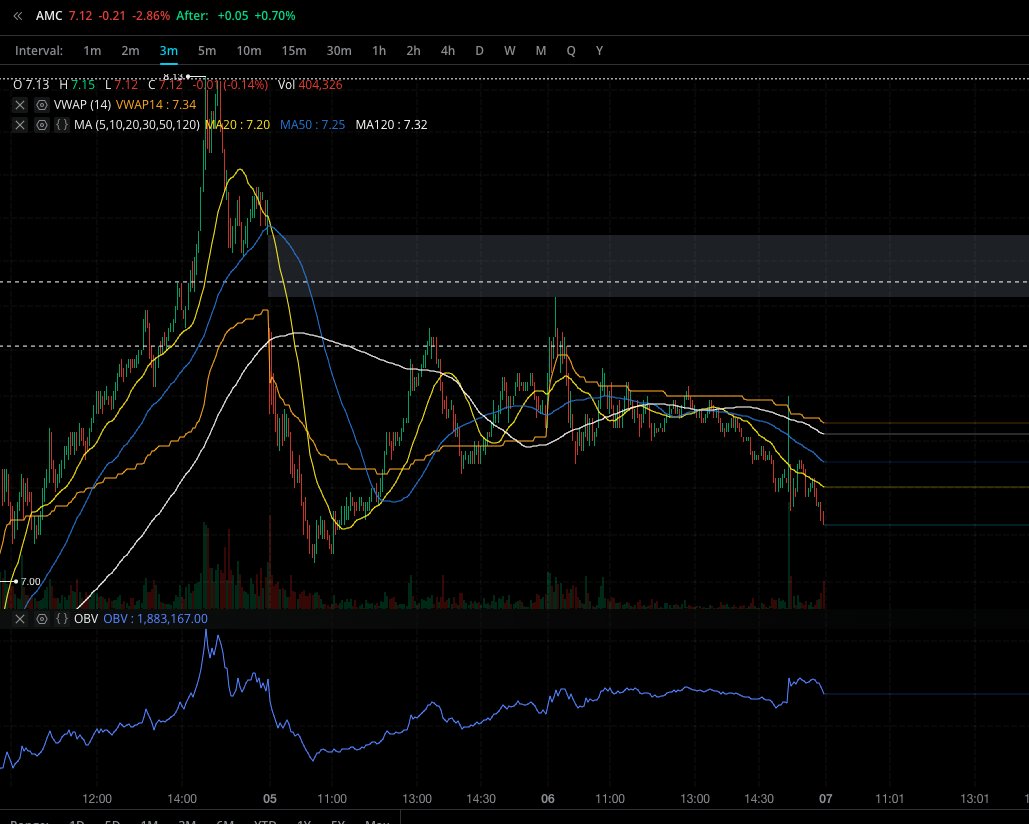This screenshot has width=1029, height=824.
Task: Click the OBV indicator label
Action: (86, 619)
